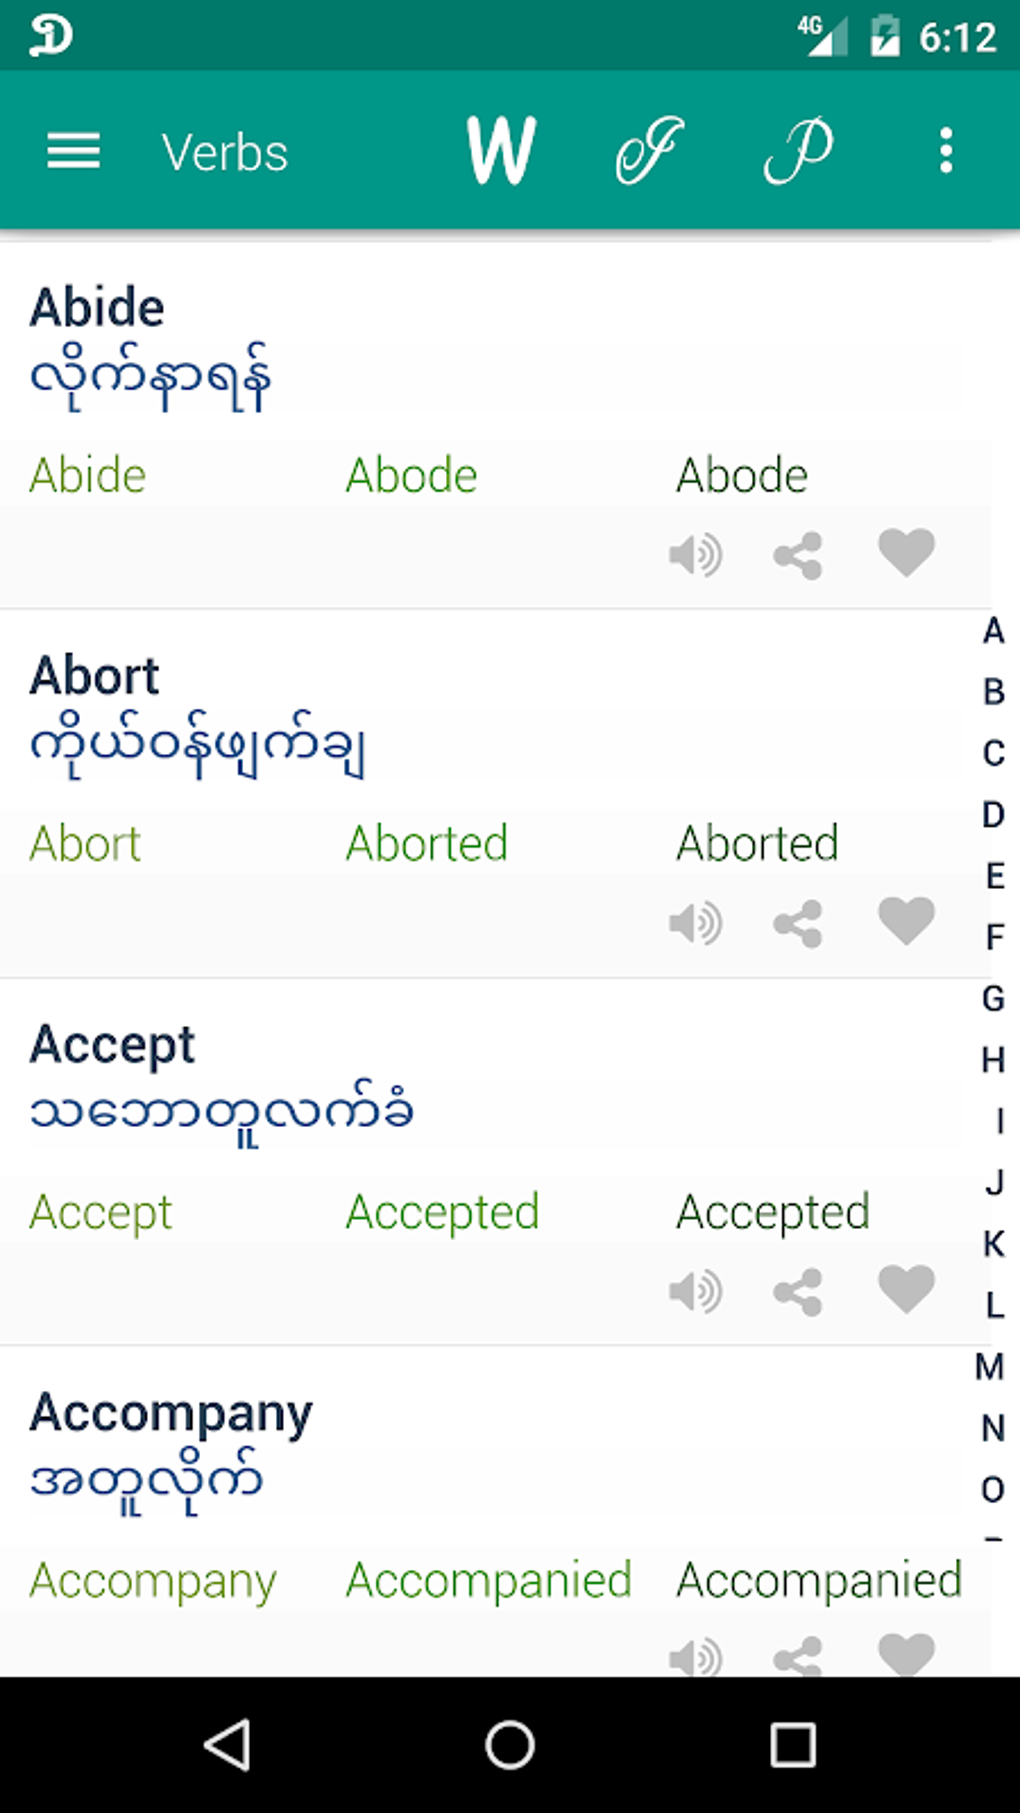
Task: Select letter H in side index
Action: 992,1059
